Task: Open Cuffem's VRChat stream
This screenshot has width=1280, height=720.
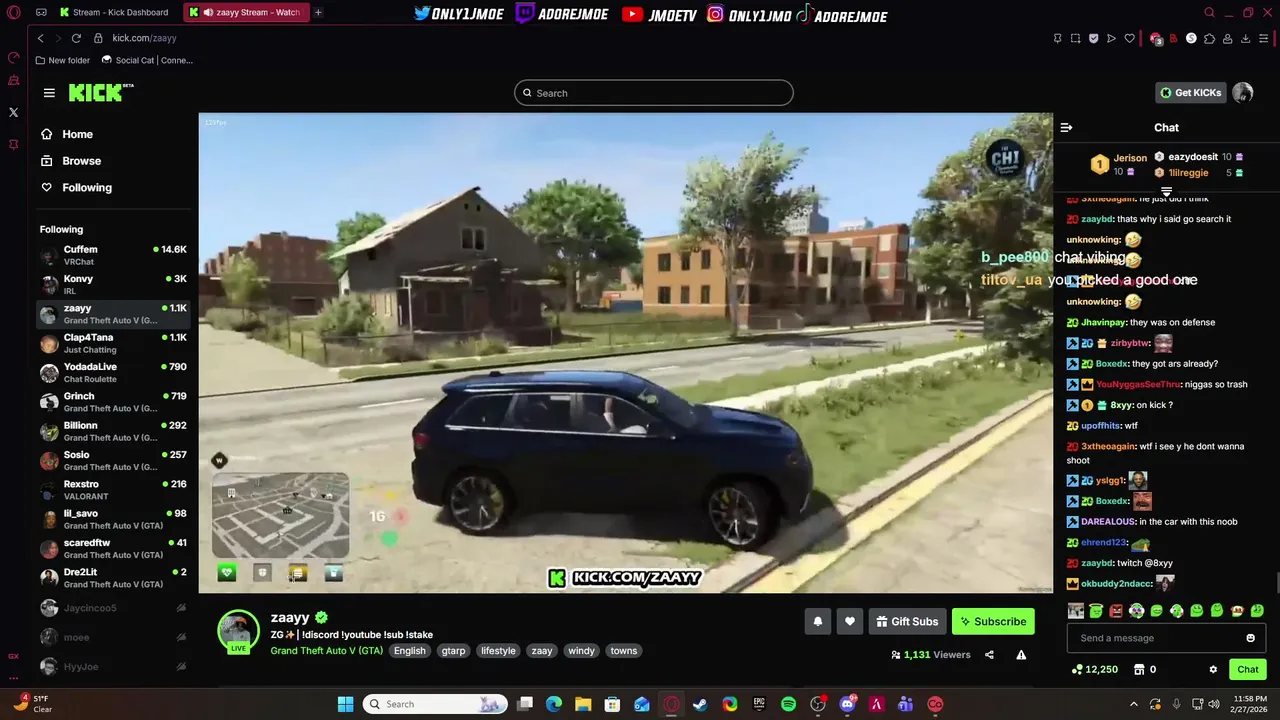Action: (x=113, y=255)
